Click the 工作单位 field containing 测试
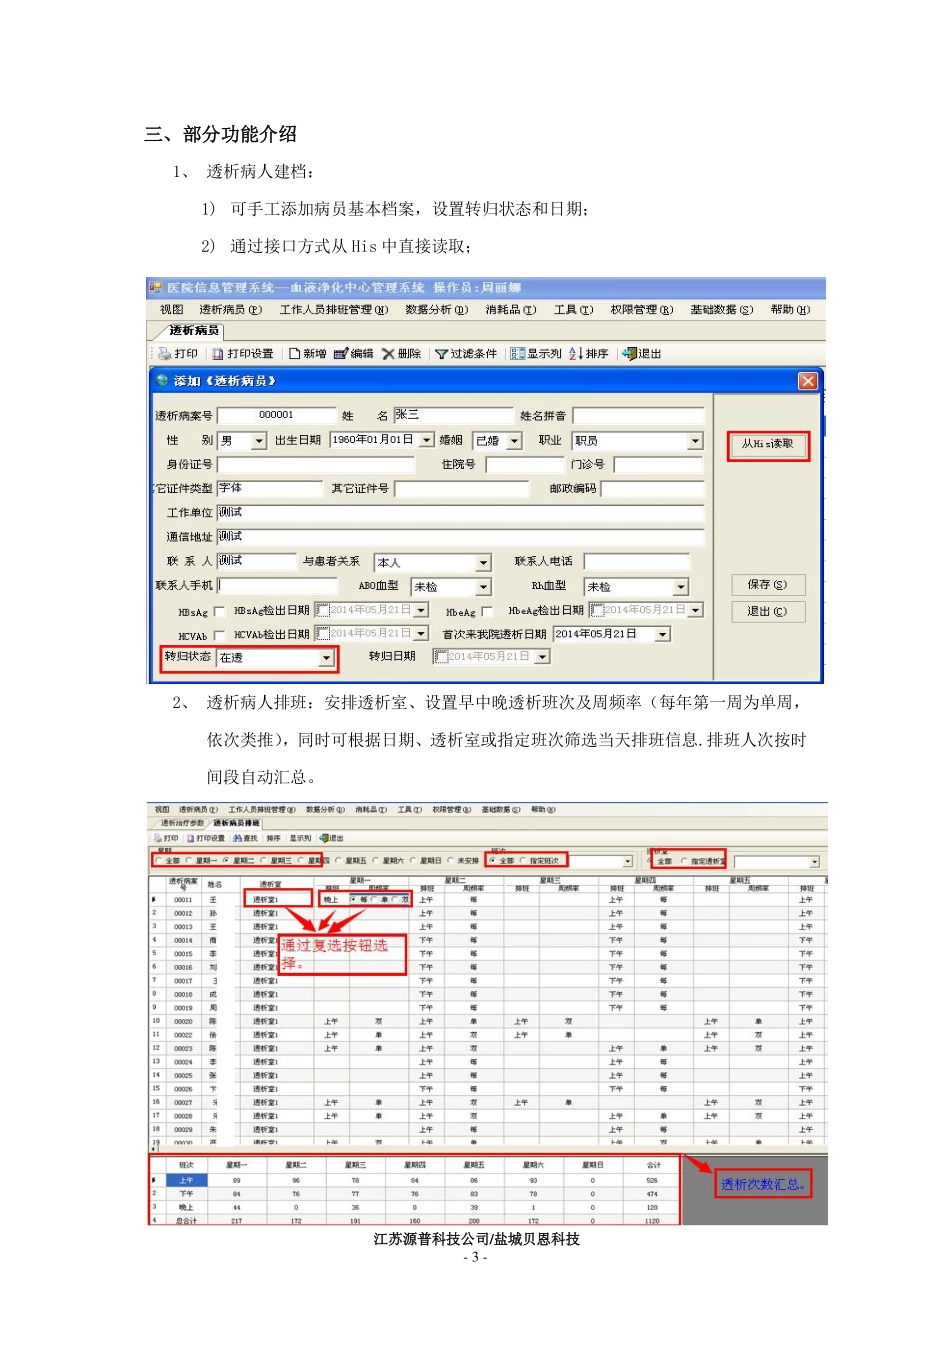Screen dimensions: 950x1345 pos(461,513)
